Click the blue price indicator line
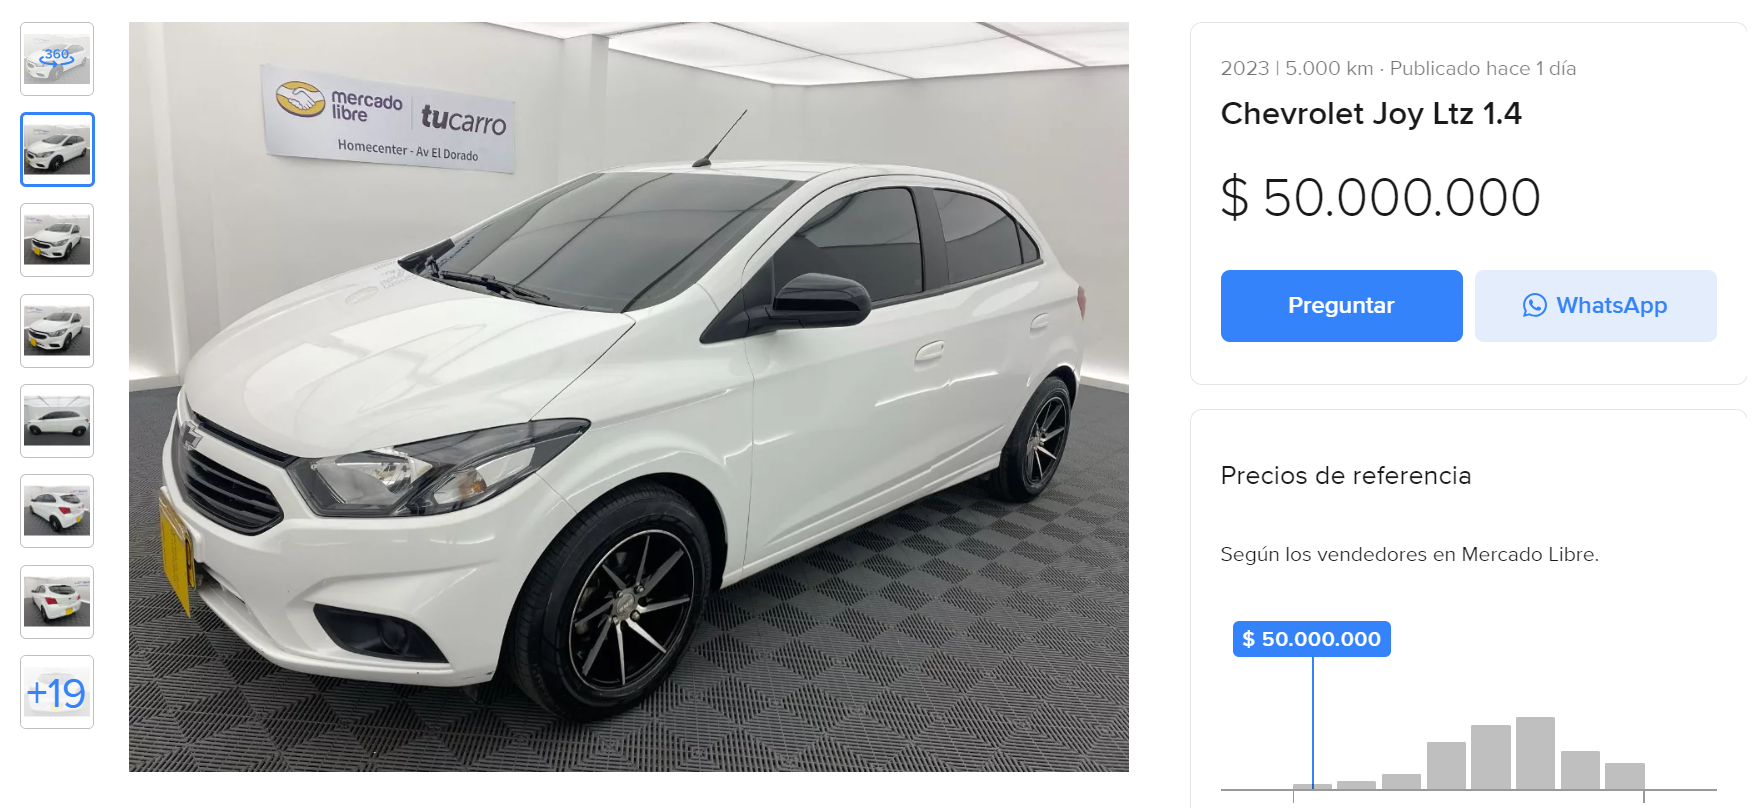 (1313, 722)
